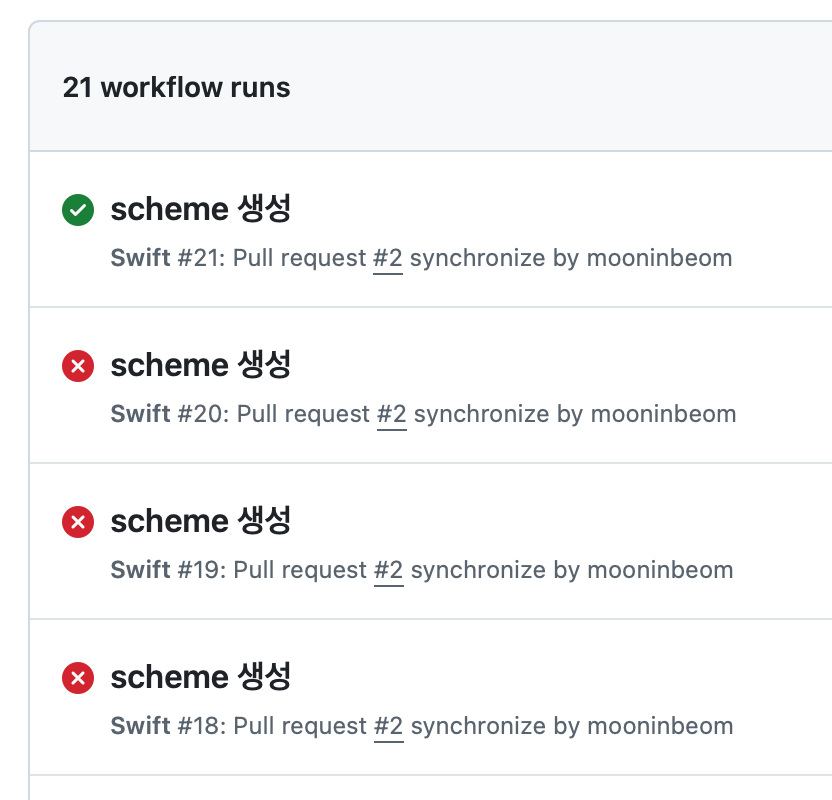Click the red failed icon for run #20
The height and width of the screenshot is (800, 832).
coord(78,366)
